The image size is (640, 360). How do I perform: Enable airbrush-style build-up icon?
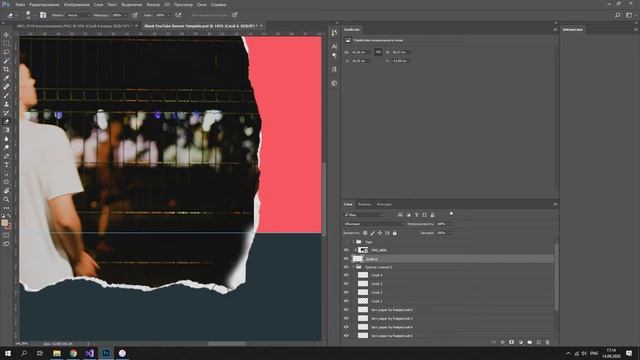point(178,15)
